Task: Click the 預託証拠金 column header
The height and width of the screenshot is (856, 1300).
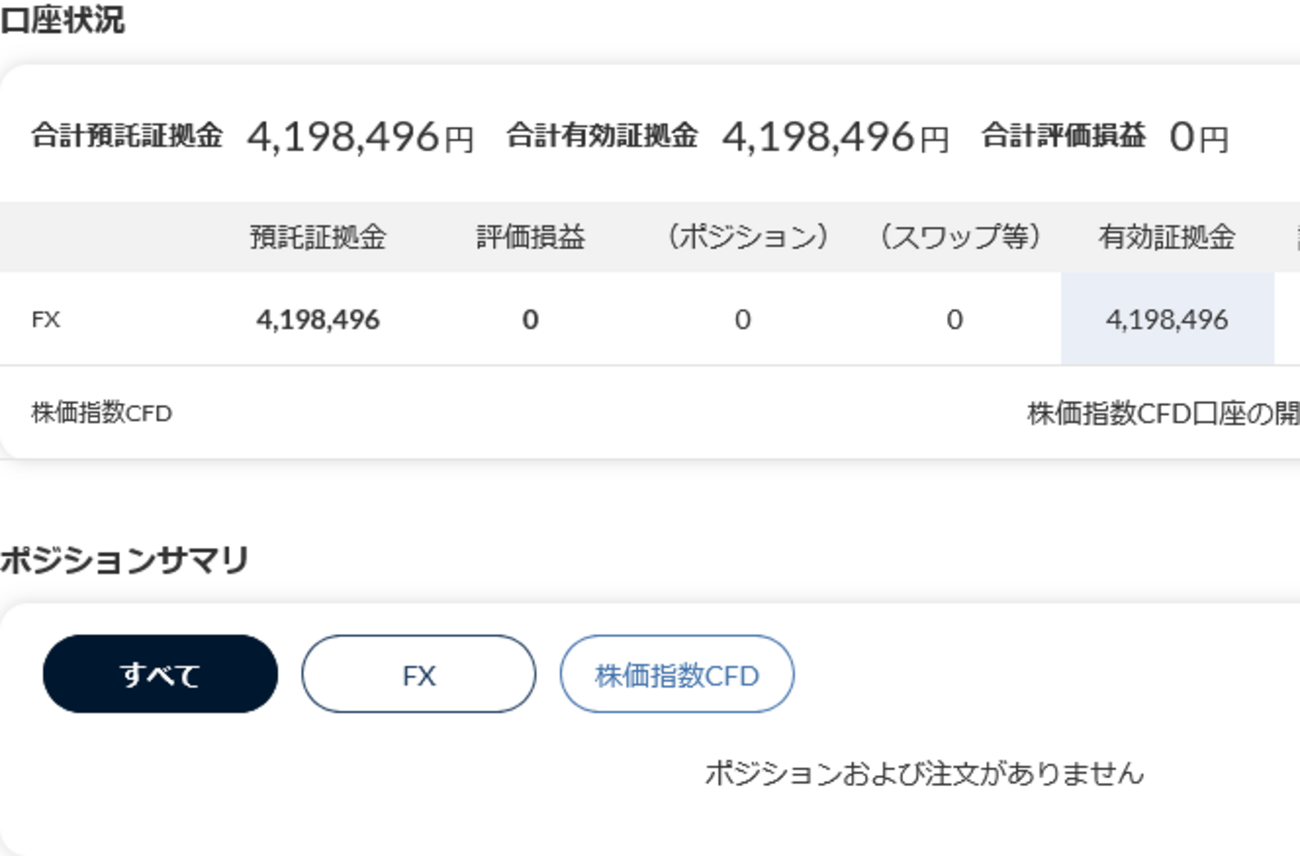Action: click(318, 237)
